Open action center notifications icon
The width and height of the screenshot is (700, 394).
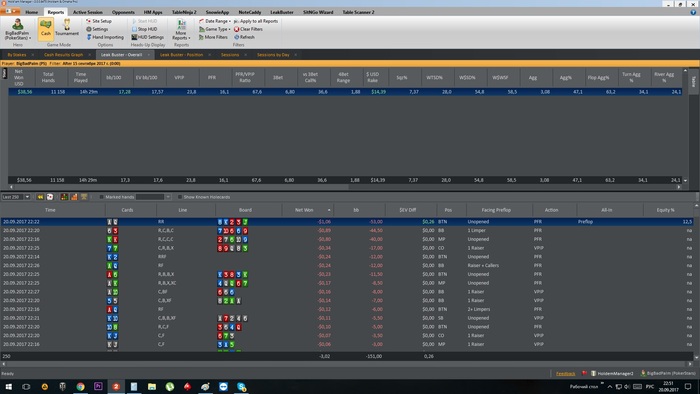688,386
